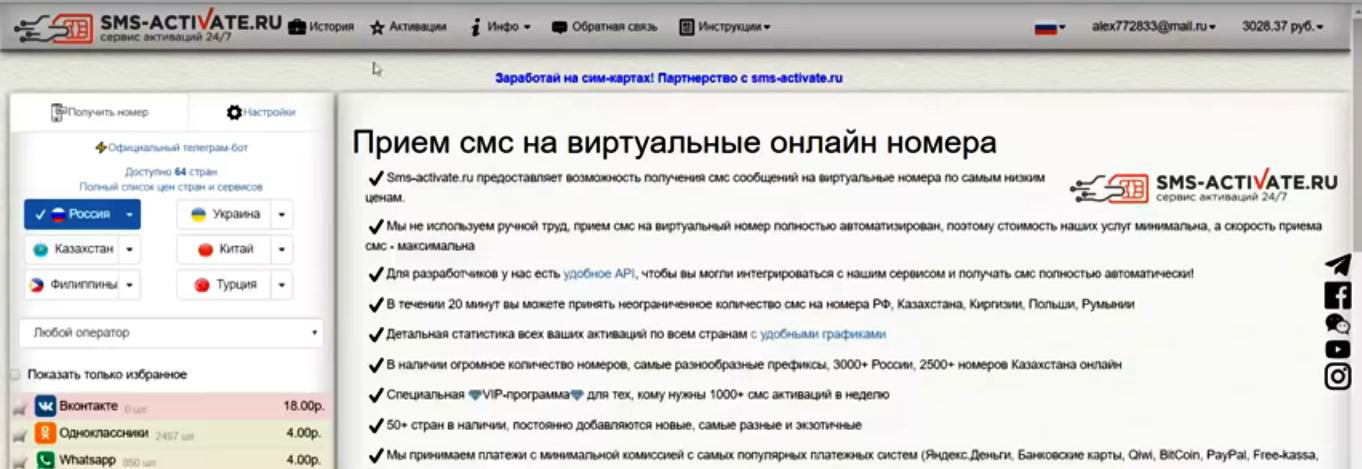The width and height of the screenshot is (1362, 469).
Task: Open the alex772833@mail.ru account menu
Action: point(1153,27)
